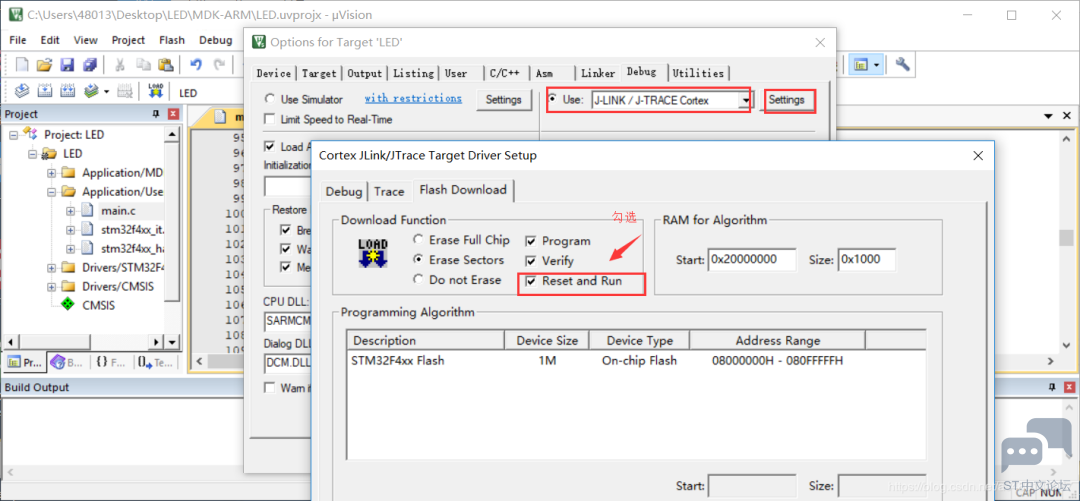Open the window layout dropdown arrow
The image size is (1080, 501).
pyautogui.click(x=877, y=65)
